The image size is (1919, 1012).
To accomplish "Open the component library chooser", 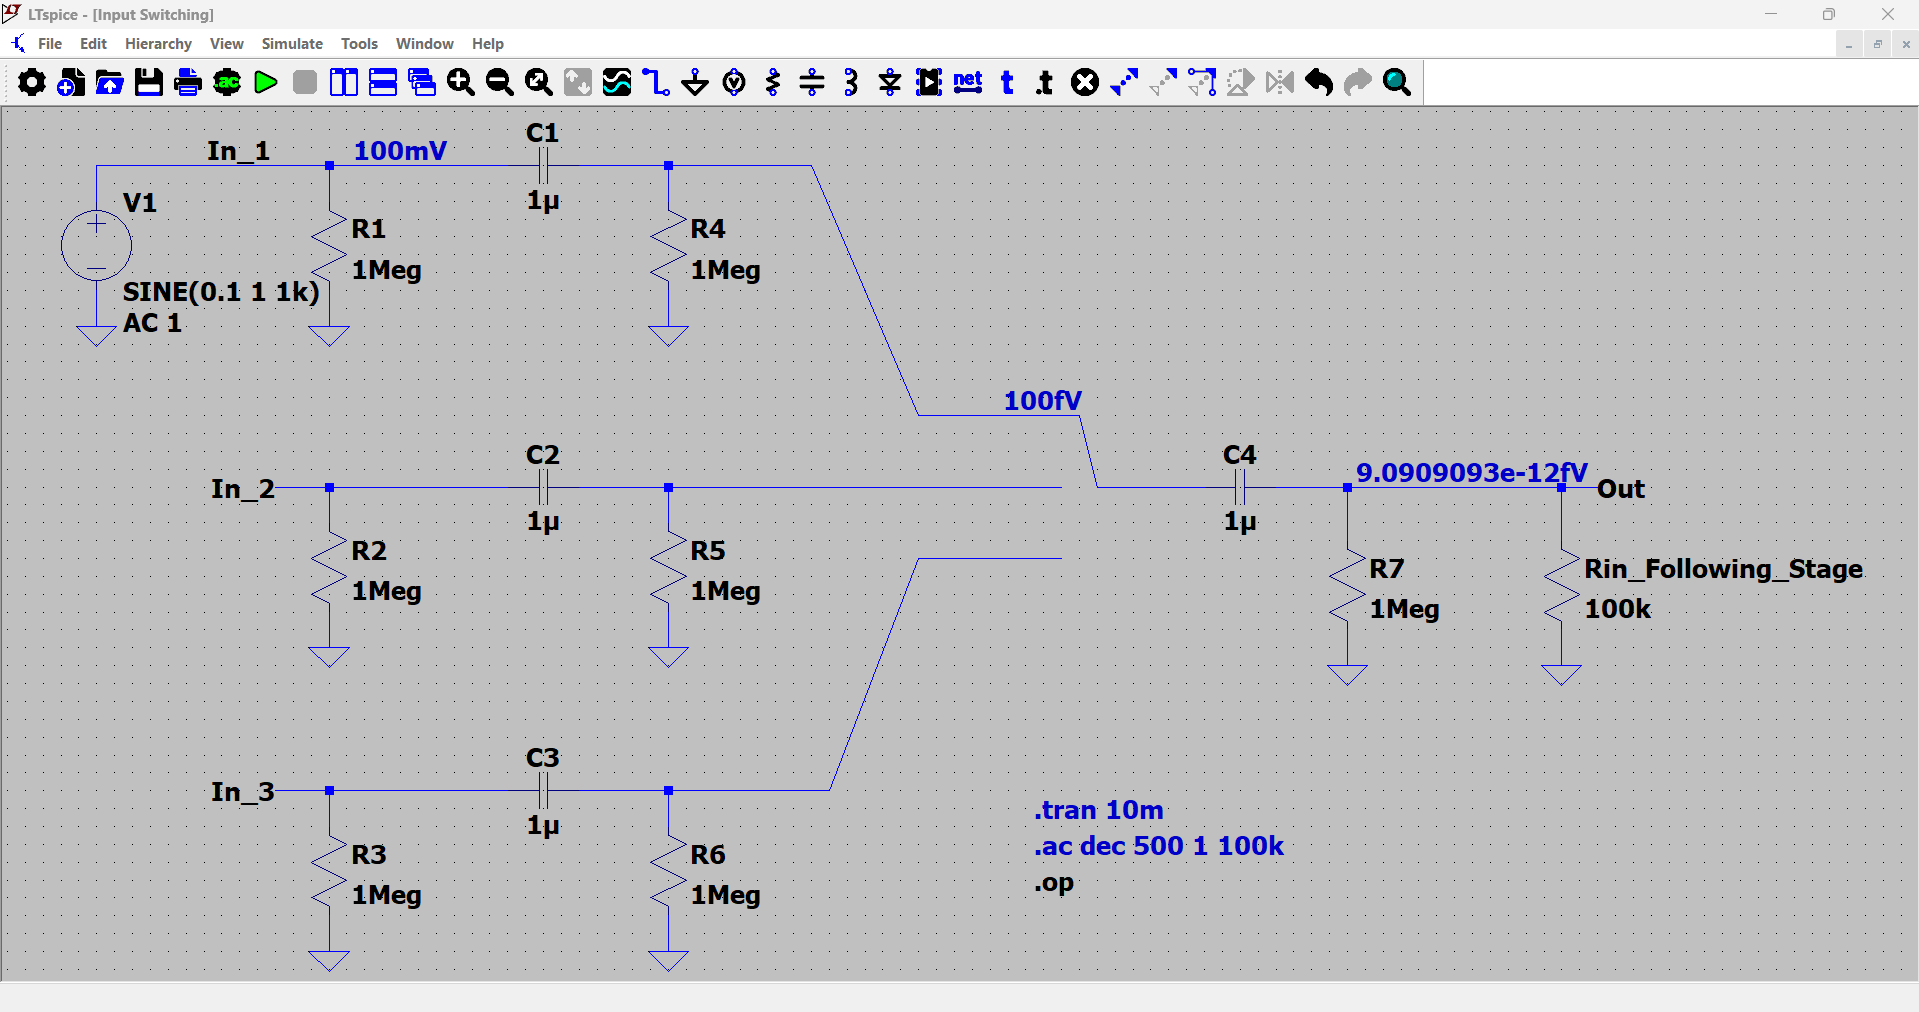I will pyautogui.click(x=929, y=82).
